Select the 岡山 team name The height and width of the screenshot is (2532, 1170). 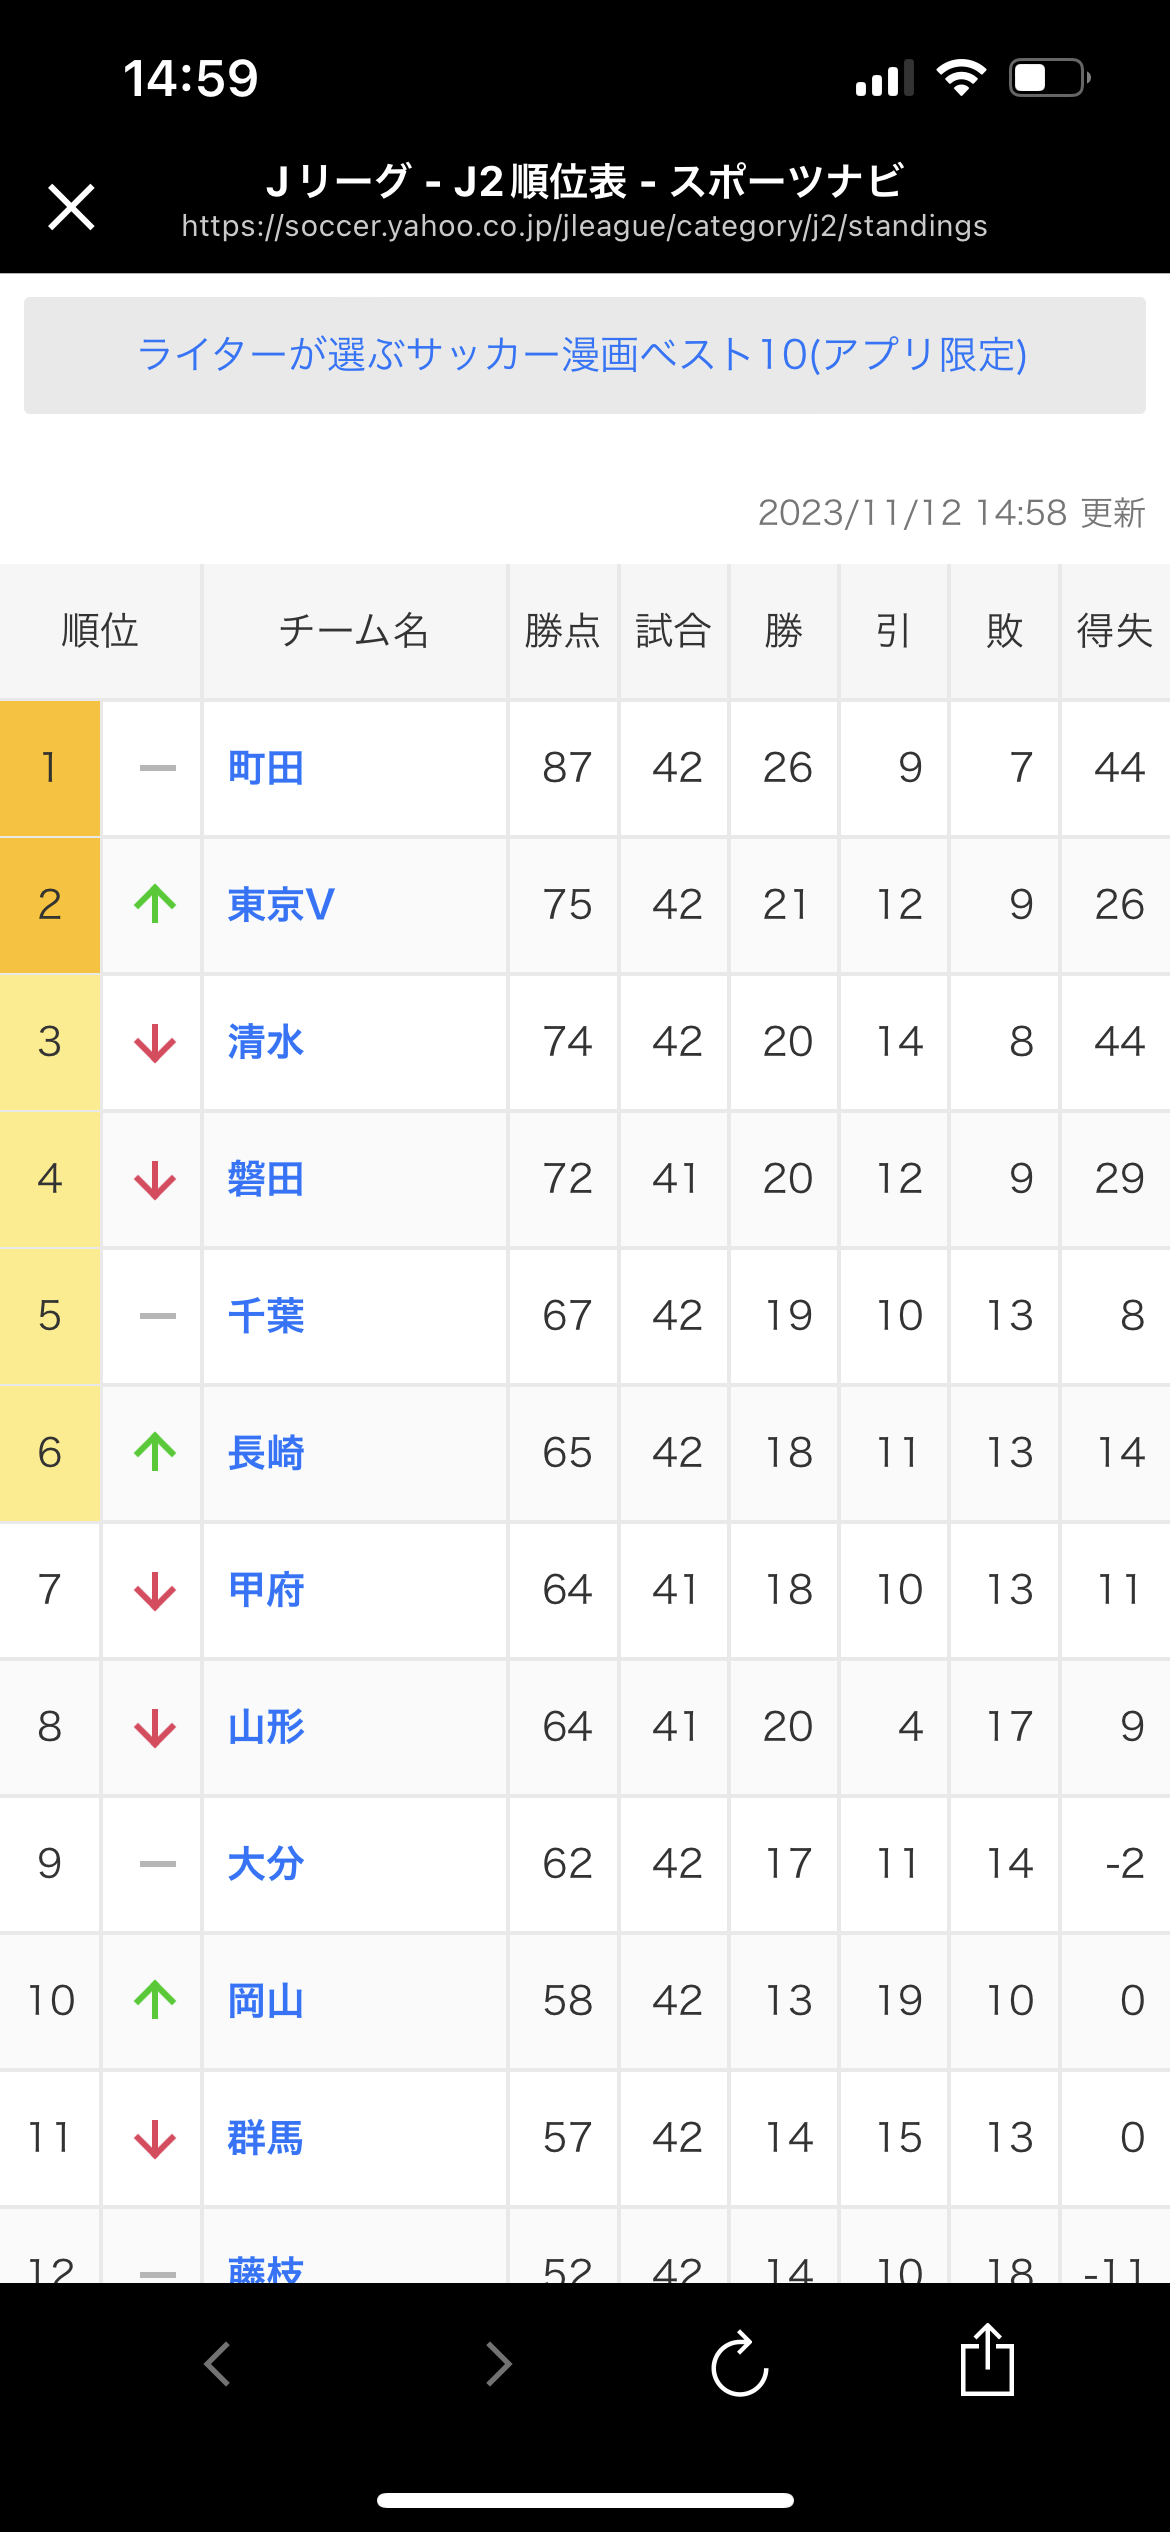point(265,2001)
